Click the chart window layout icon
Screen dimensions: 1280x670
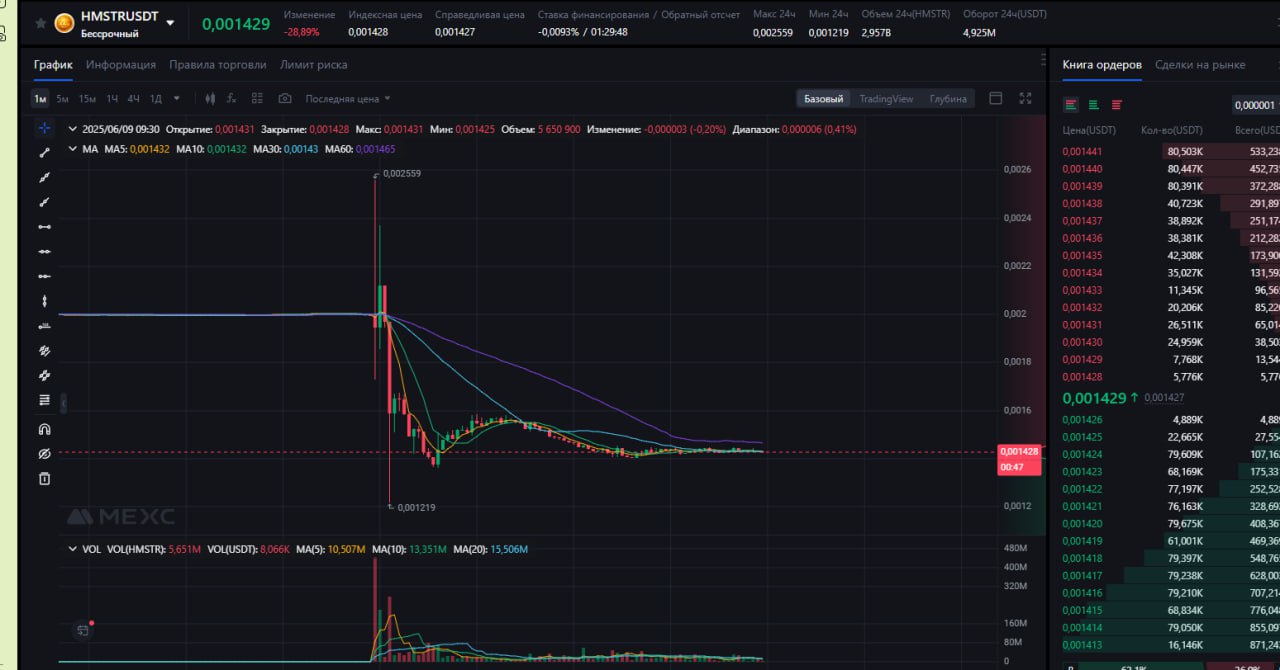[x=995, y=98]
